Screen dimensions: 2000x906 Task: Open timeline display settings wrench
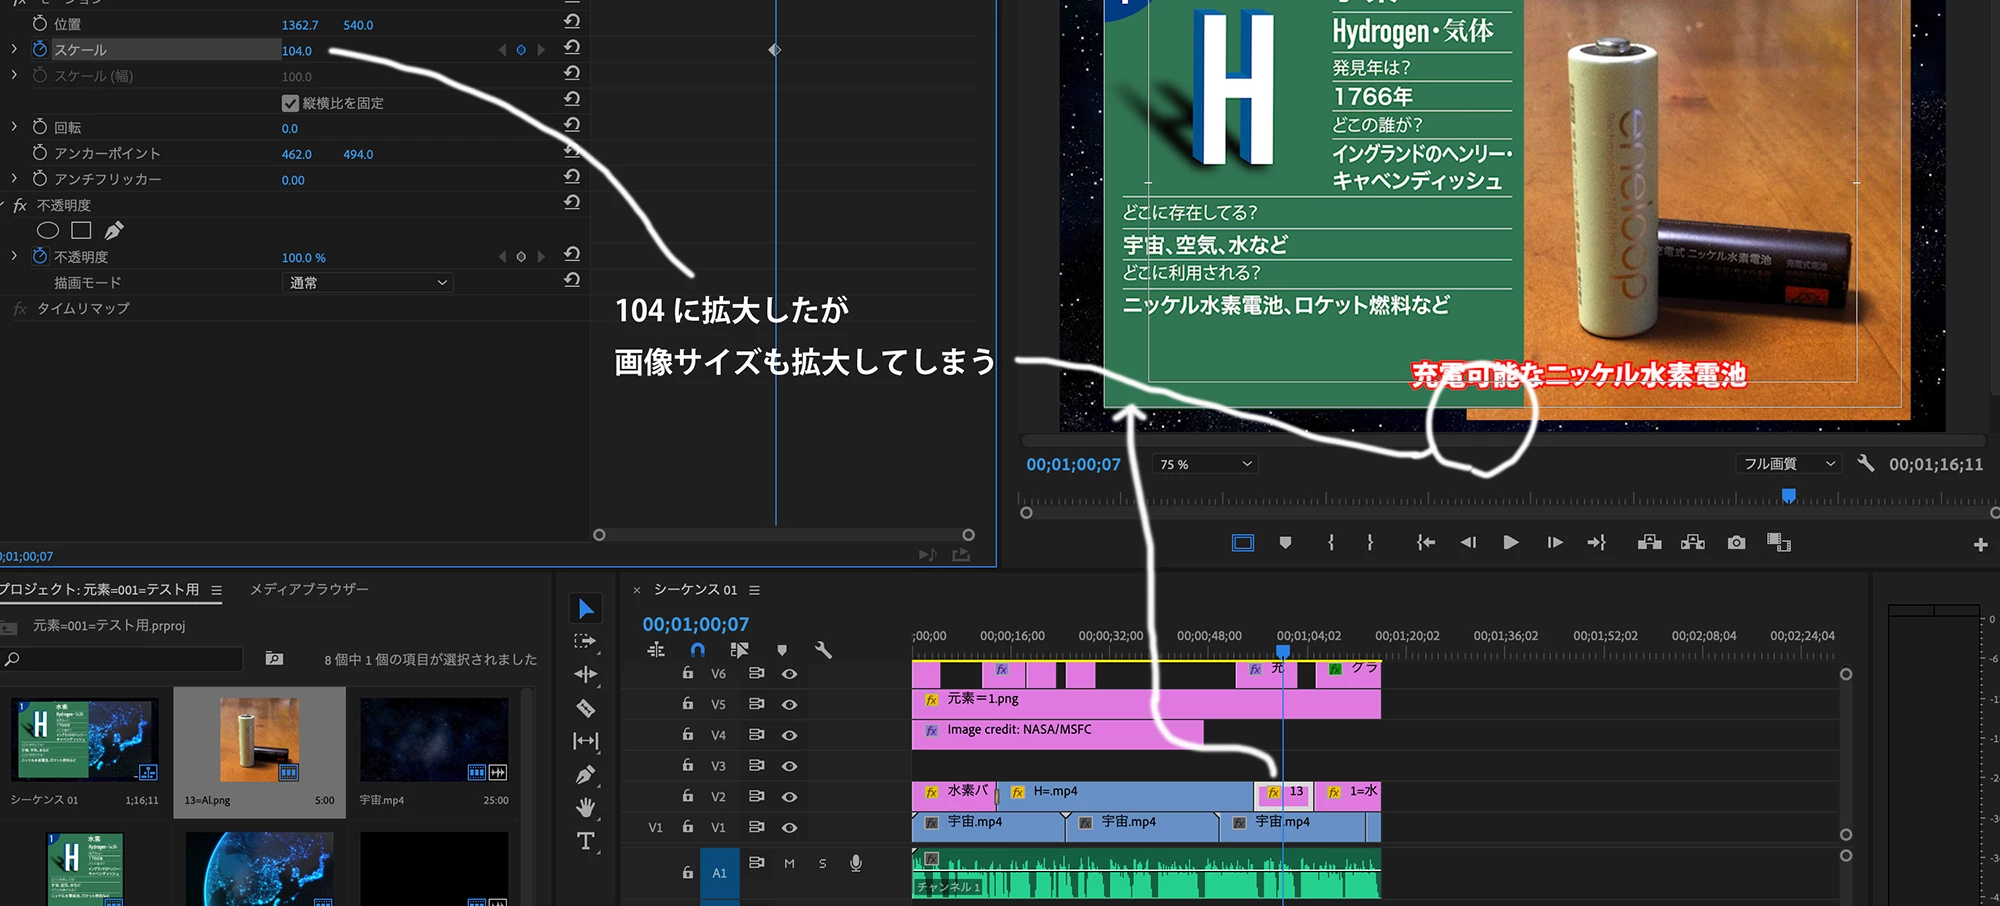tap(823, 650)
